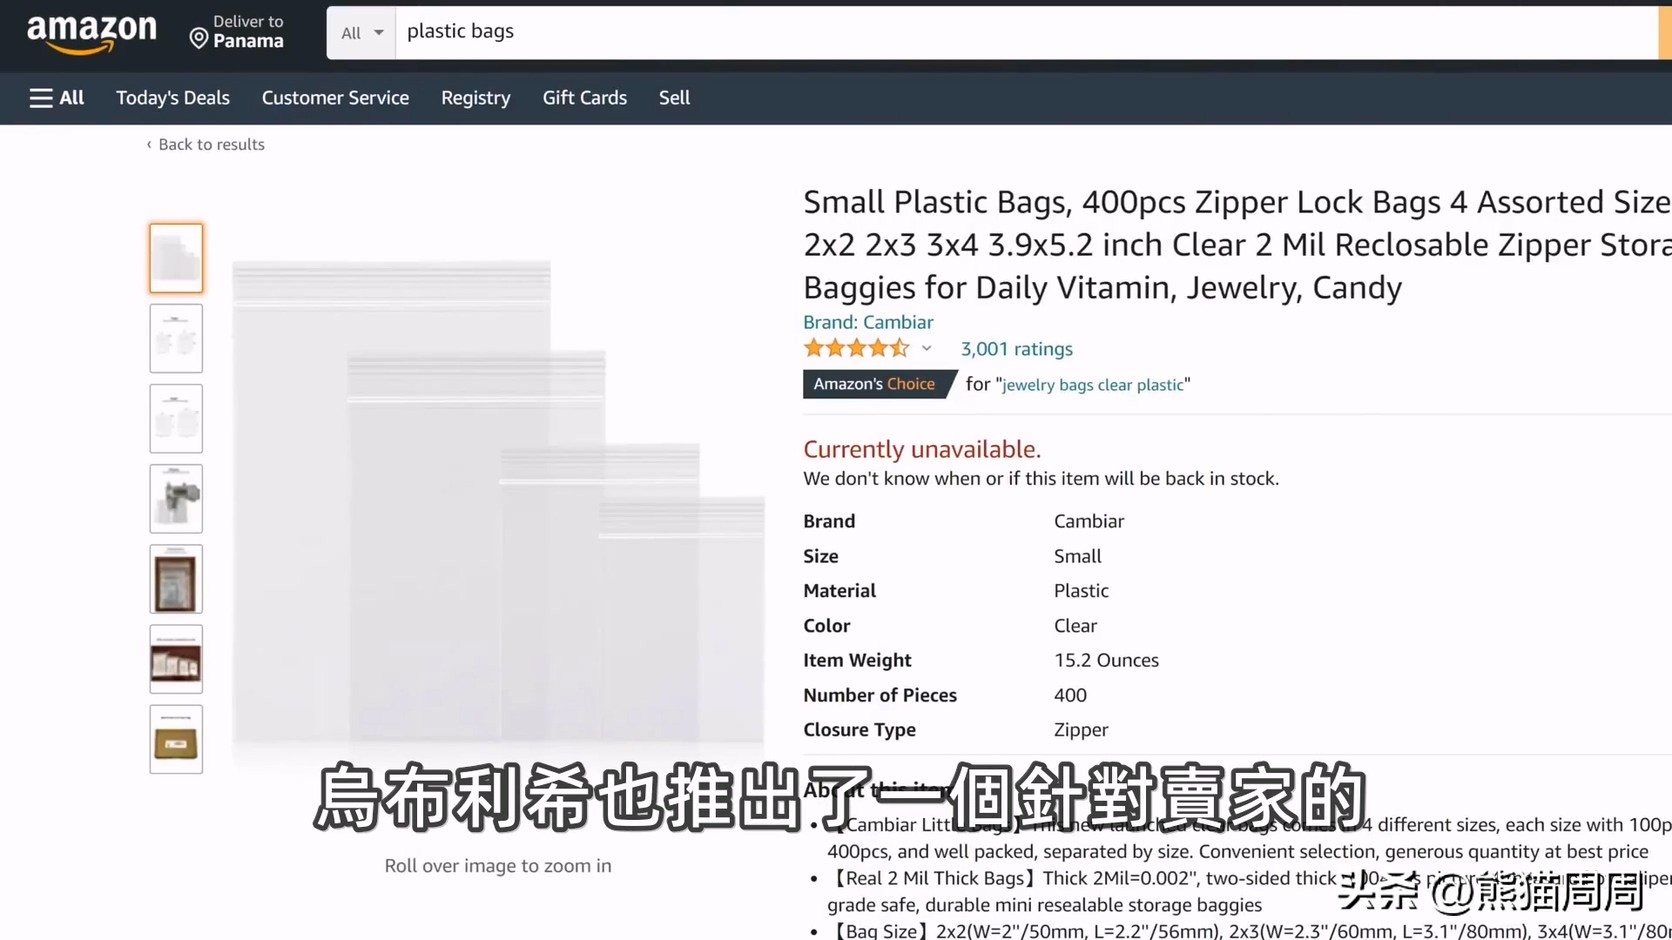Click the Size value Small

[1077, 556]
